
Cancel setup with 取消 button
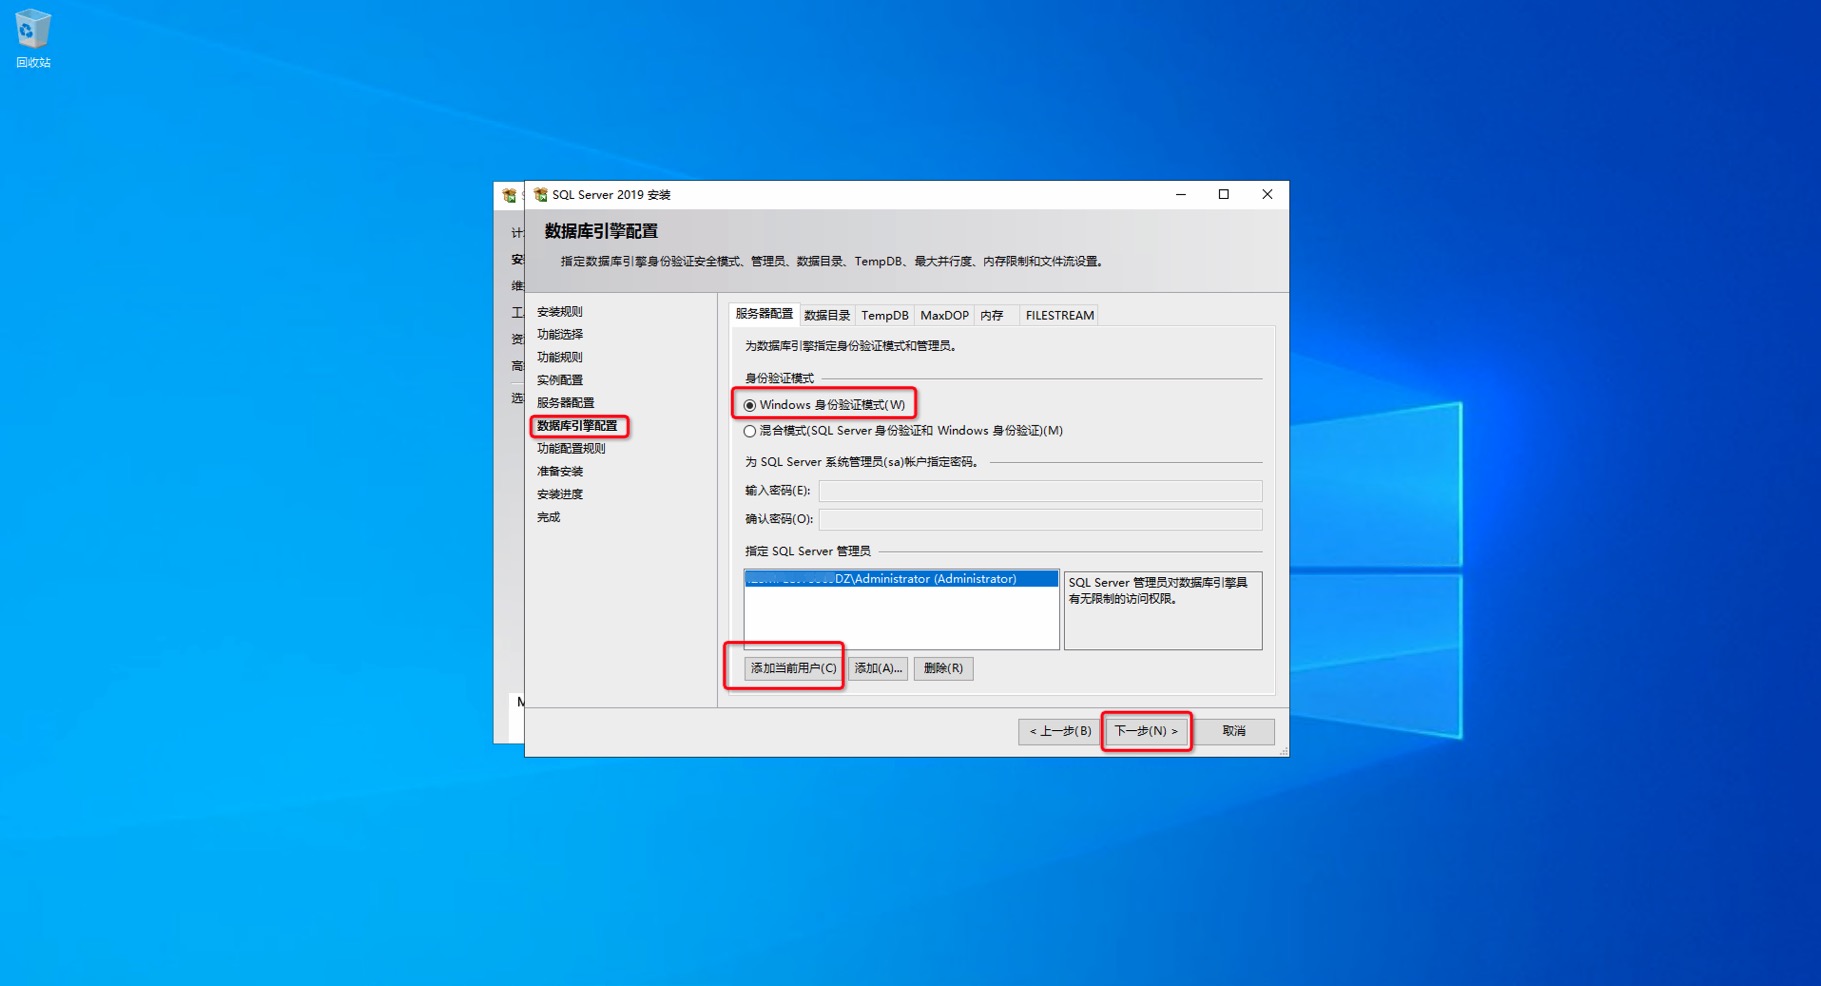point(1234,731)
